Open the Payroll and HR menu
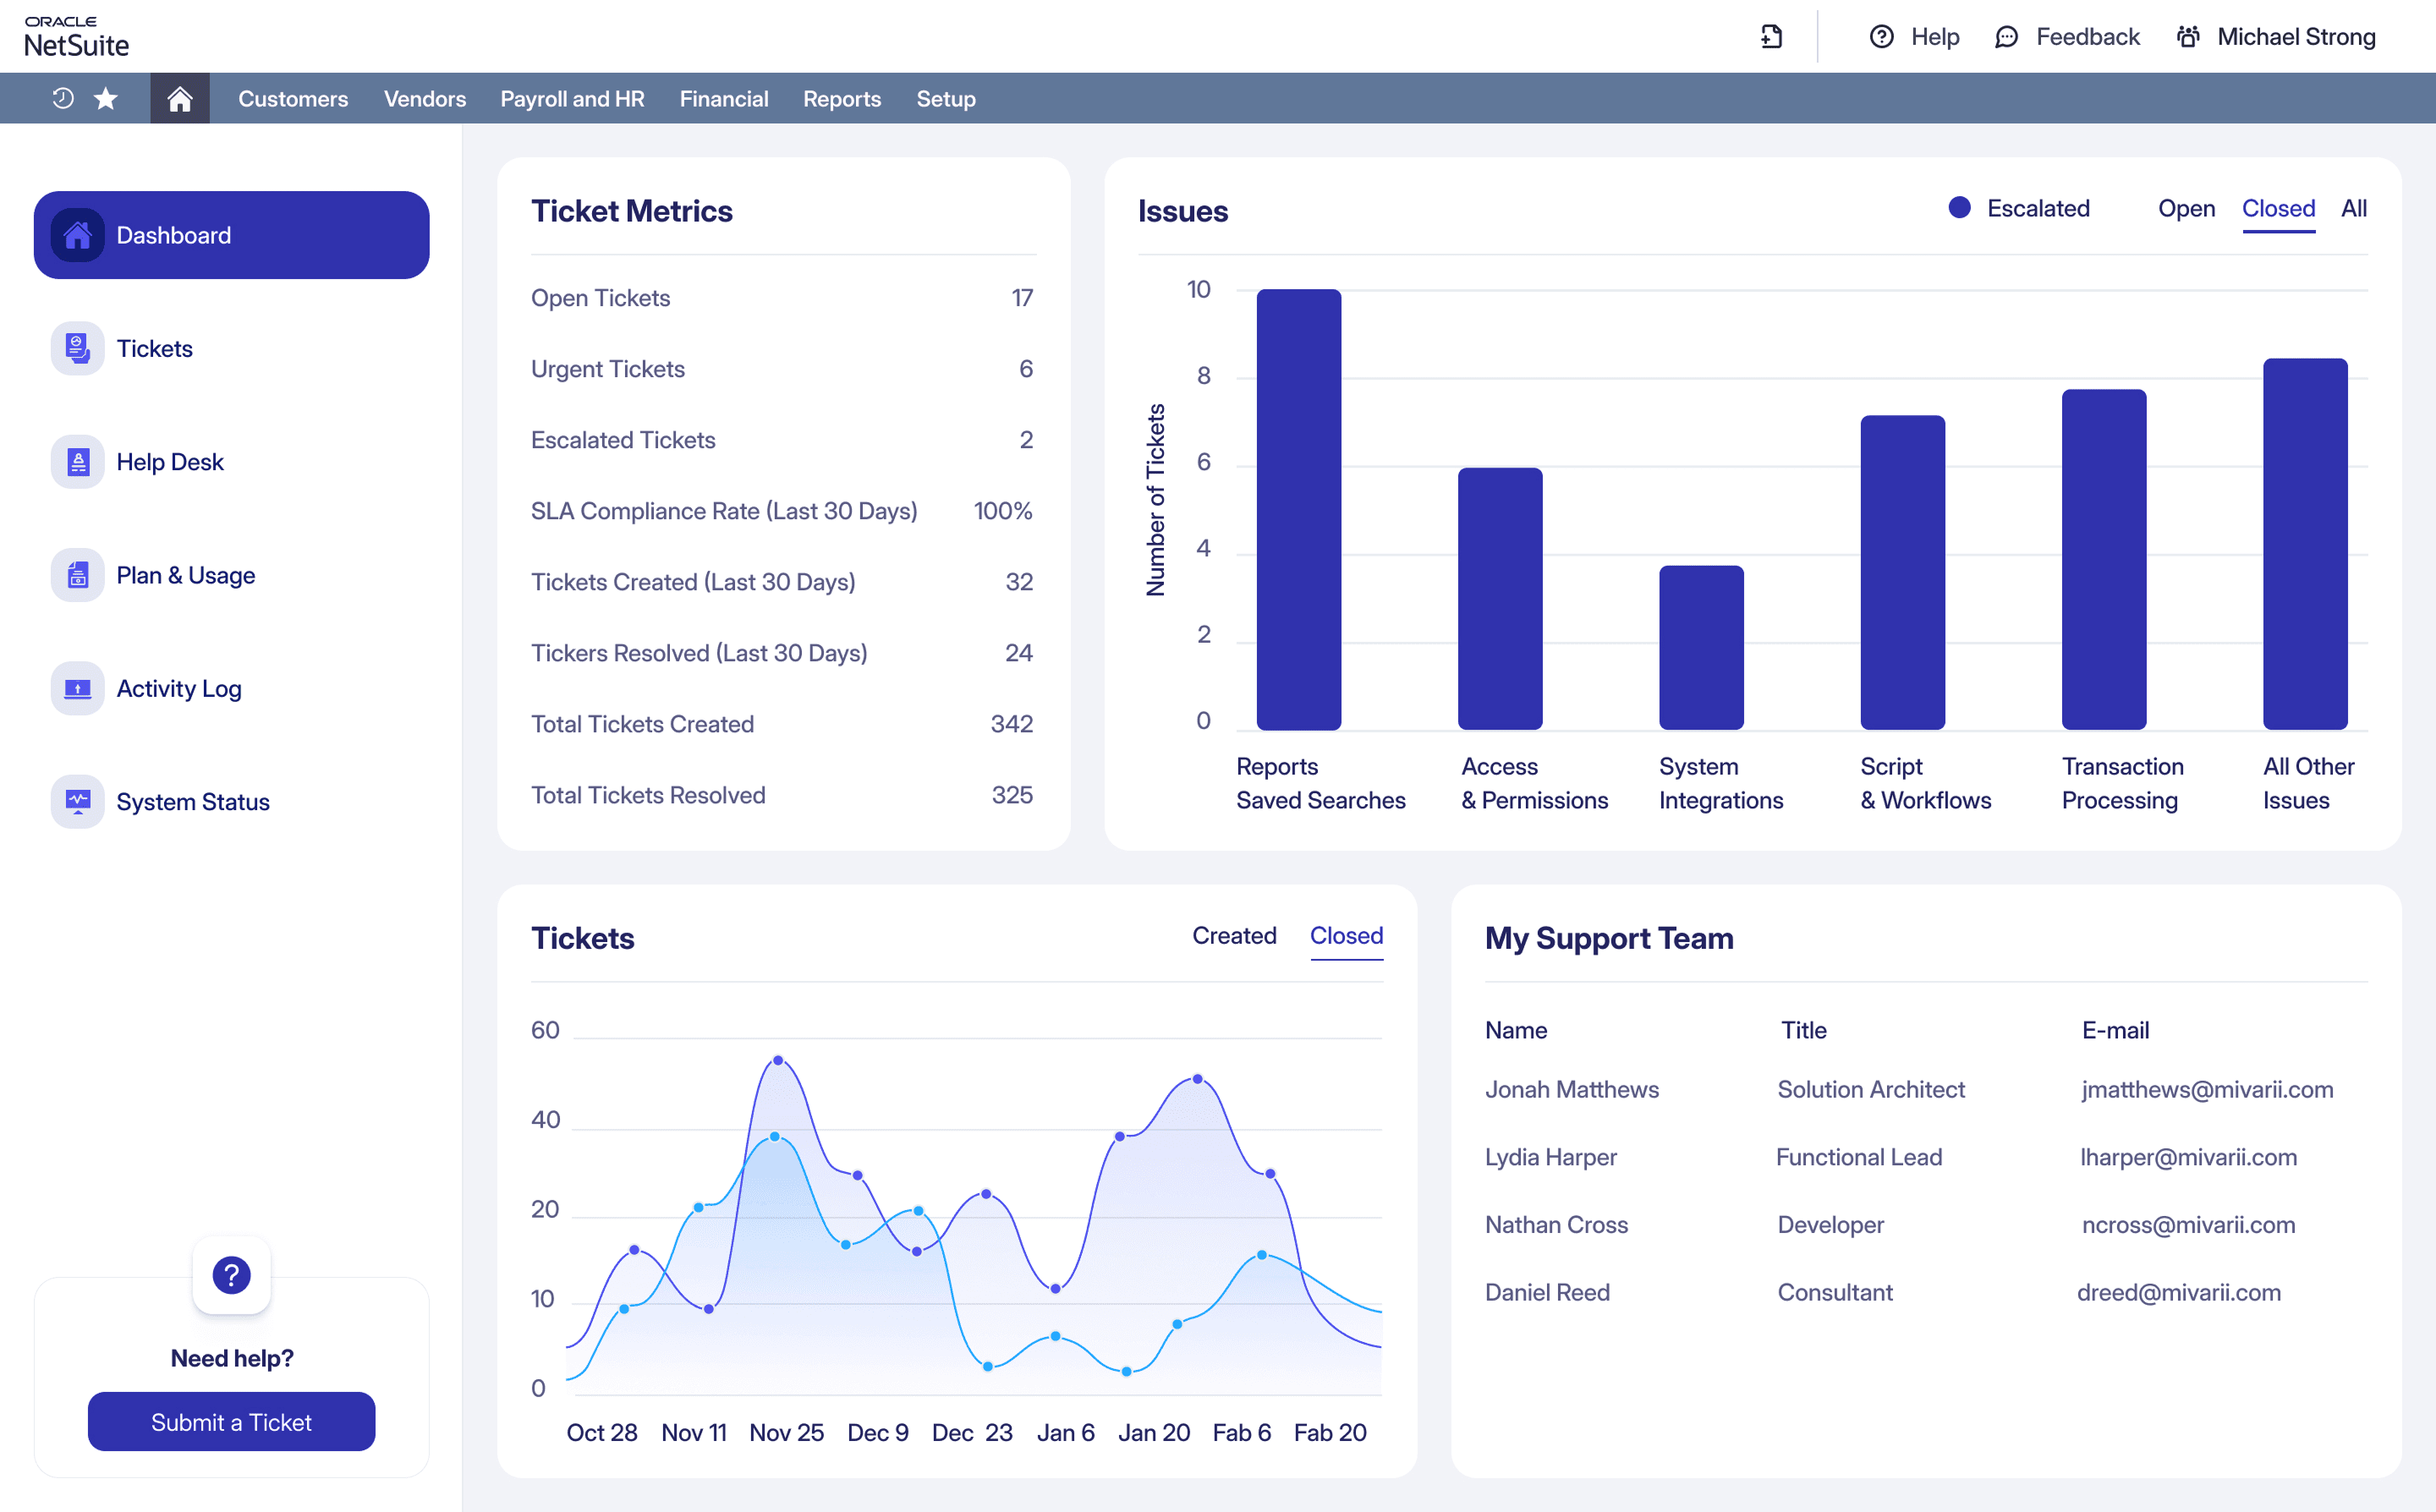The width and height of the screenshot is (2436, 1512). tap(572, 98)
